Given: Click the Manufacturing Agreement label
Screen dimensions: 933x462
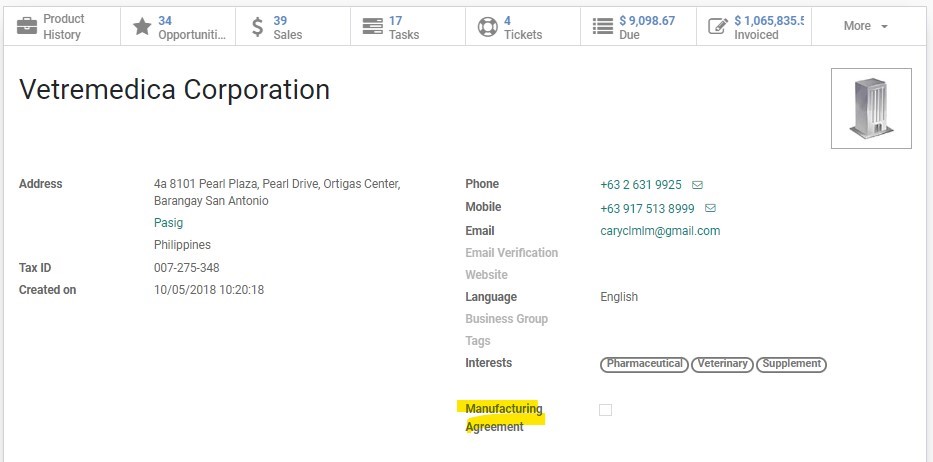Looking at the screenshot, I should (x=503, y=418).
